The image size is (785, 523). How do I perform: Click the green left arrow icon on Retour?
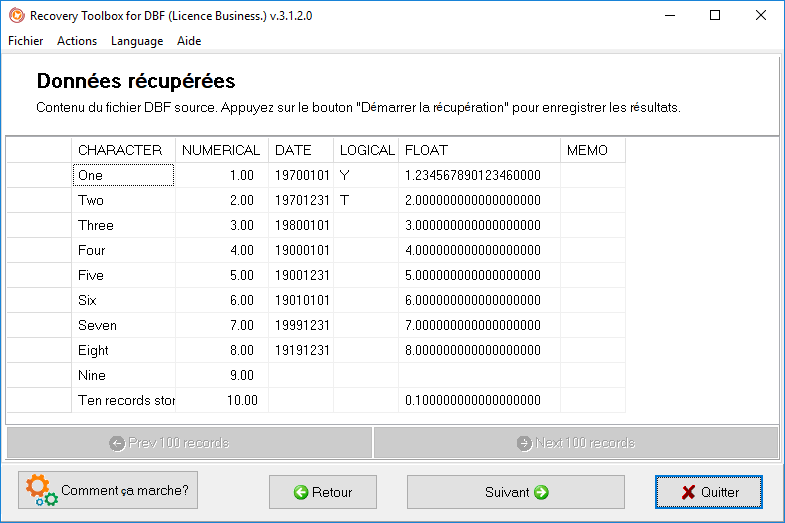pos(301,492)
